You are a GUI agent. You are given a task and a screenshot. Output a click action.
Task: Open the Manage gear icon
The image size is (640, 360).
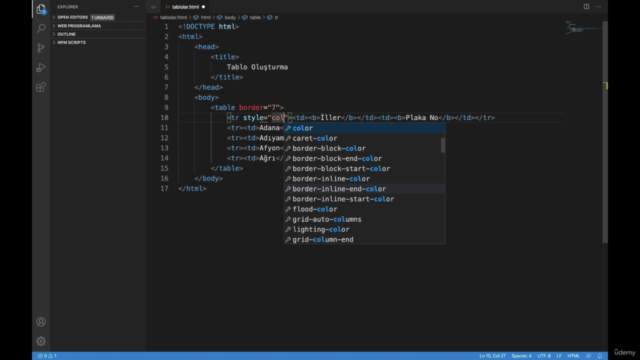pyautogui.click(x=41, y=341)
